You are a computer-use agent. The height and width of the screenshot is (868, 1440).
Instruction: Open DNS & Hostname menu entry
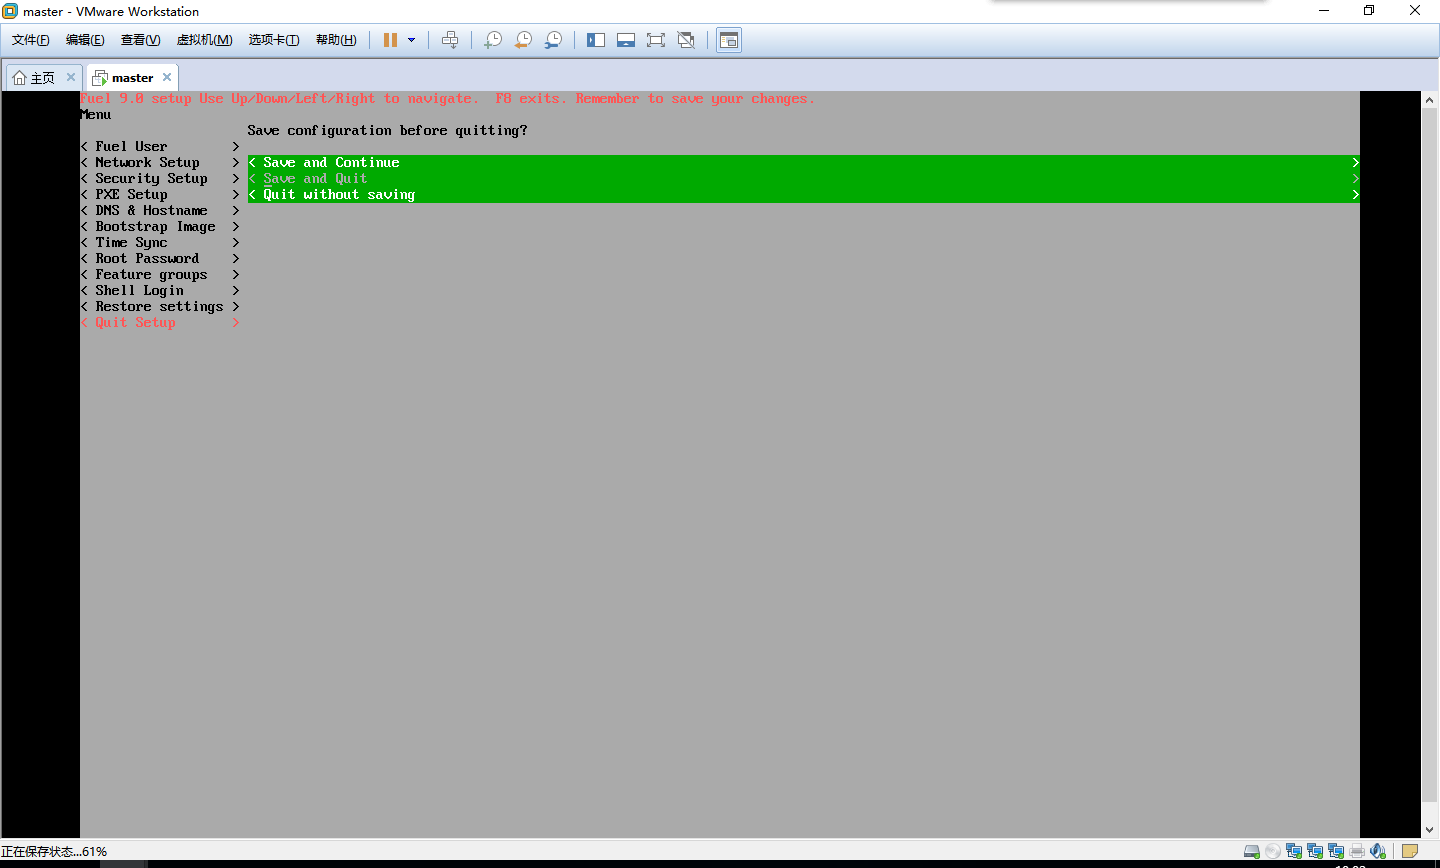point(160,211)
